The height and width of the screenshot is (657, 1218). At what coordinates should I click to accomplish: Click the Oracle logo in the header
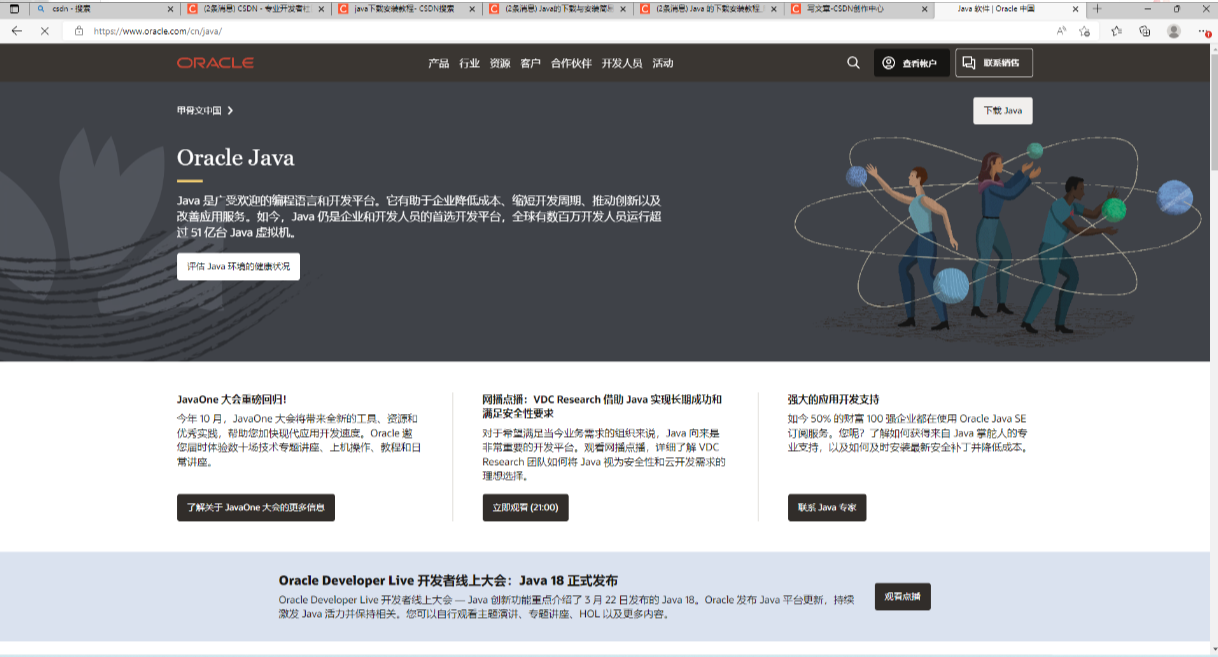tap(215, 63)
